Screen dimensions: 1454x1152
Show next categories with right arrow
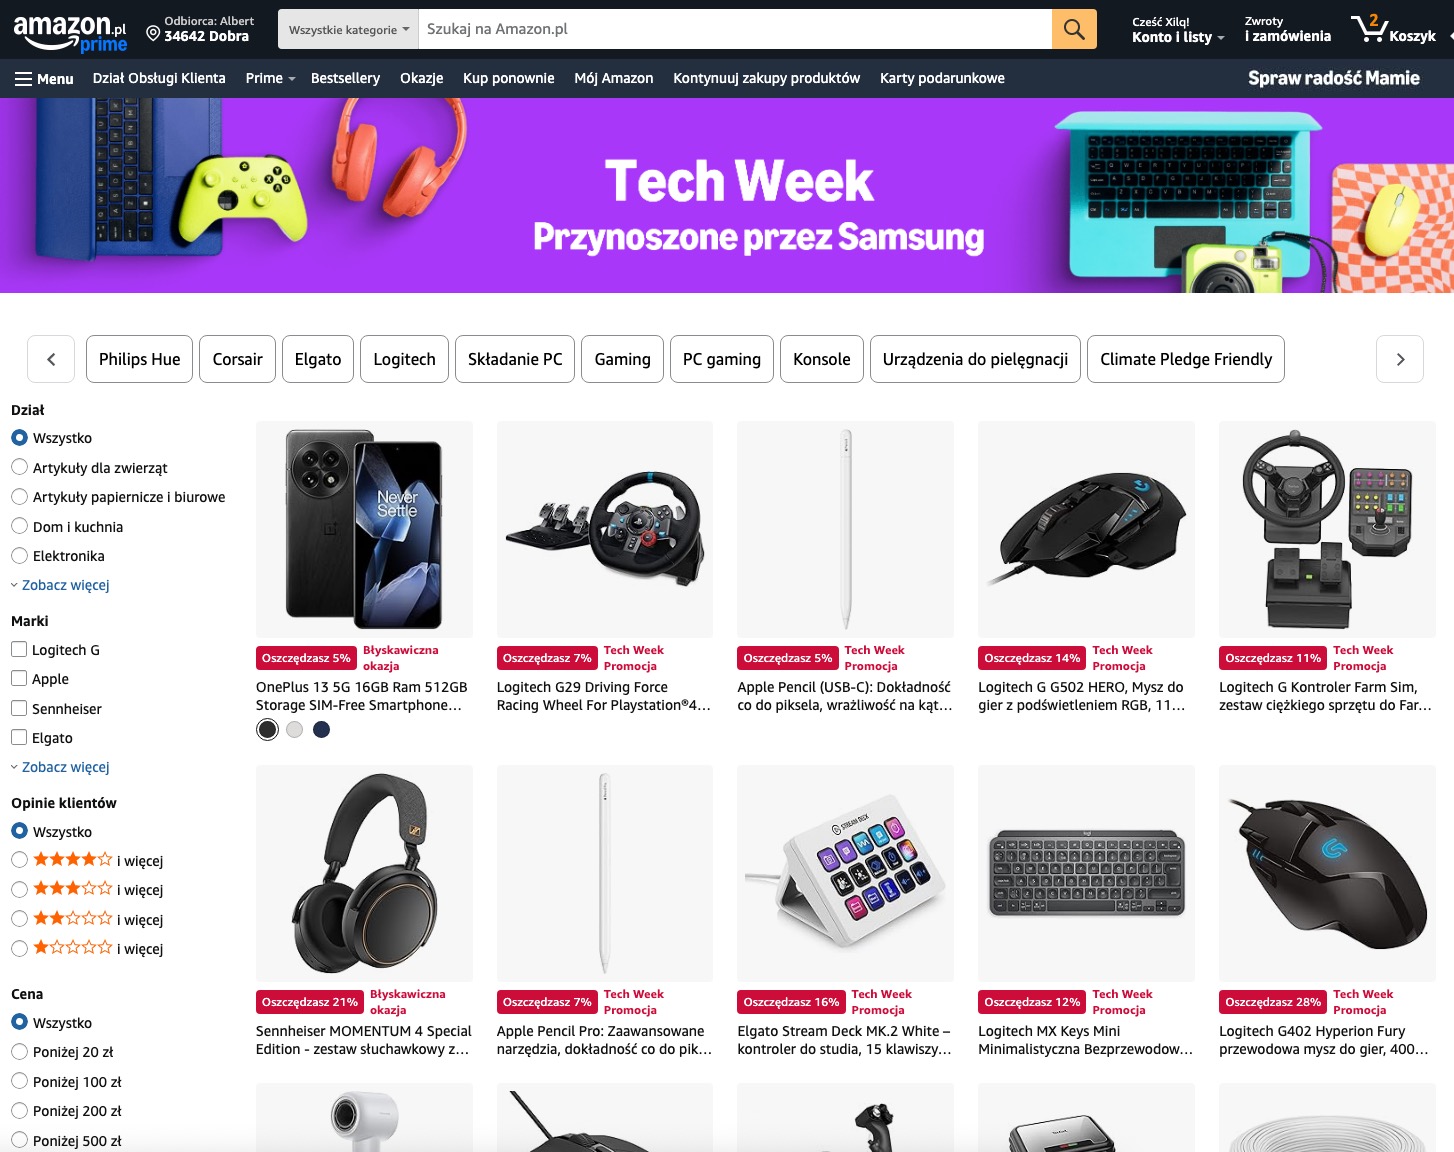pyautogui.click(x=1400, y=359)
